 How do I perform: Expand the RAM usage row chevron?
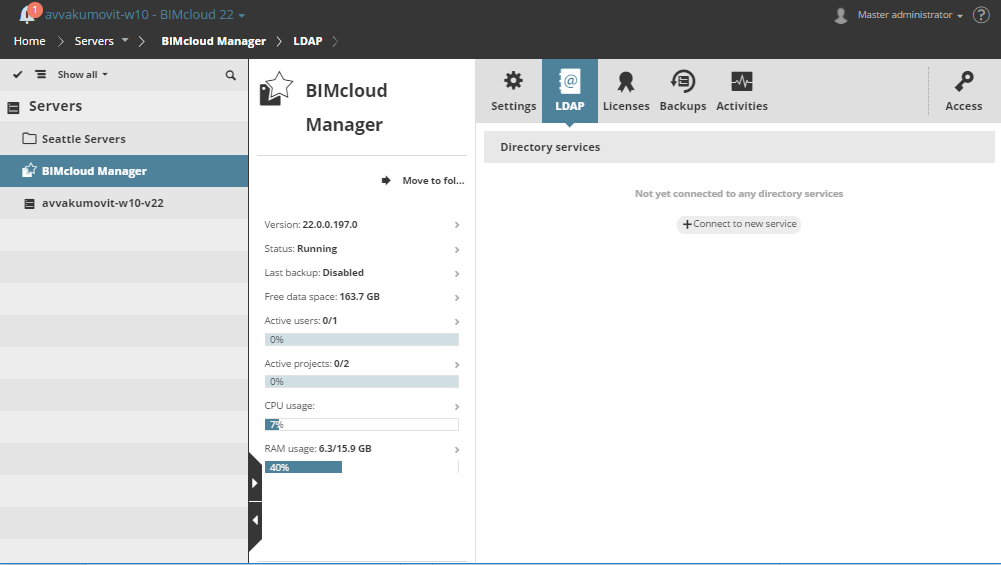pyautogui.click(x=457, y=450)
